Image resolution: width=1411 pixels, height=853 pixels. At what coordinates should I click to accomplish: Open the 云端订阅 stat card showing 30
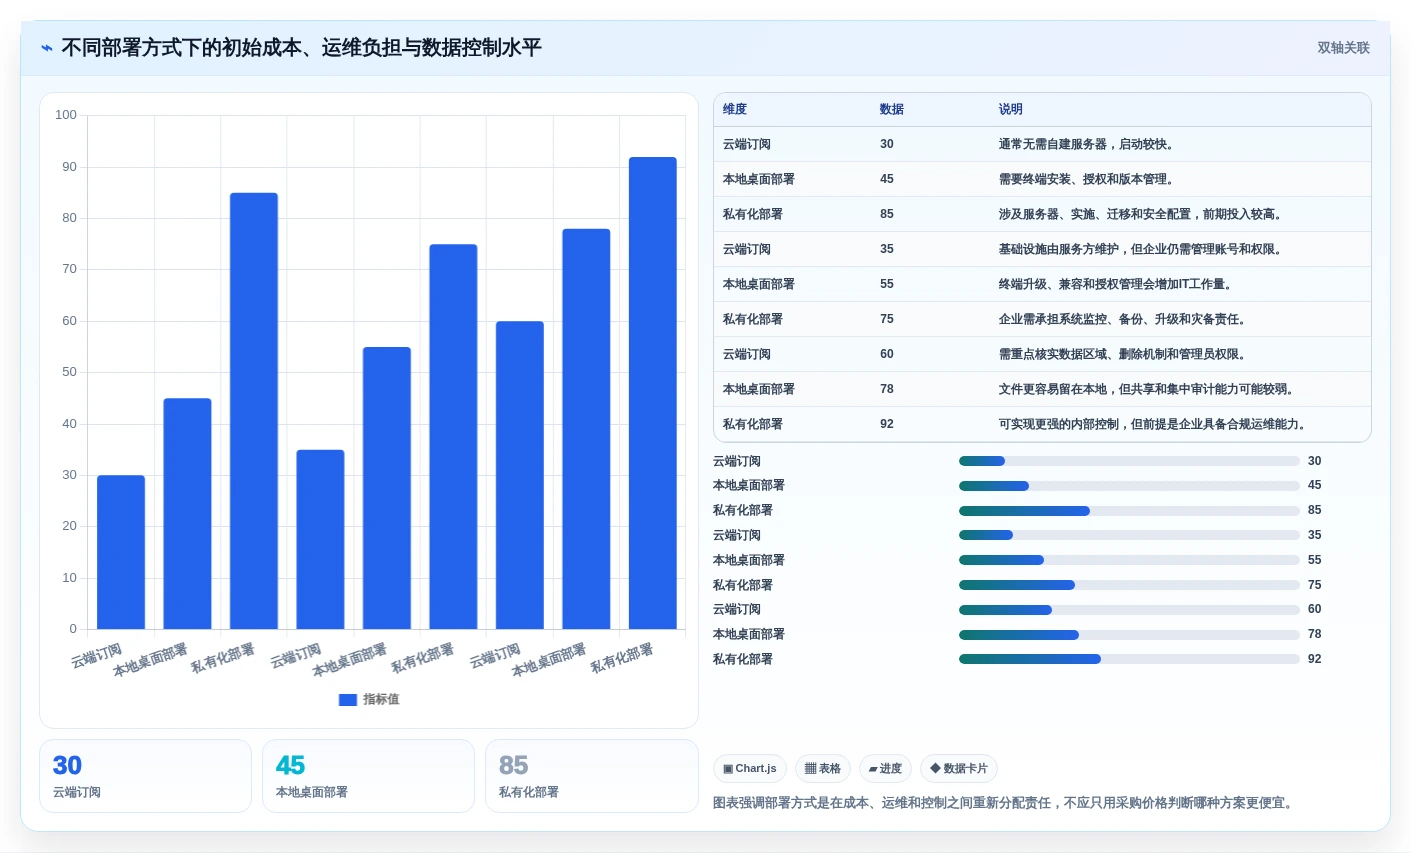click(145, 776)
